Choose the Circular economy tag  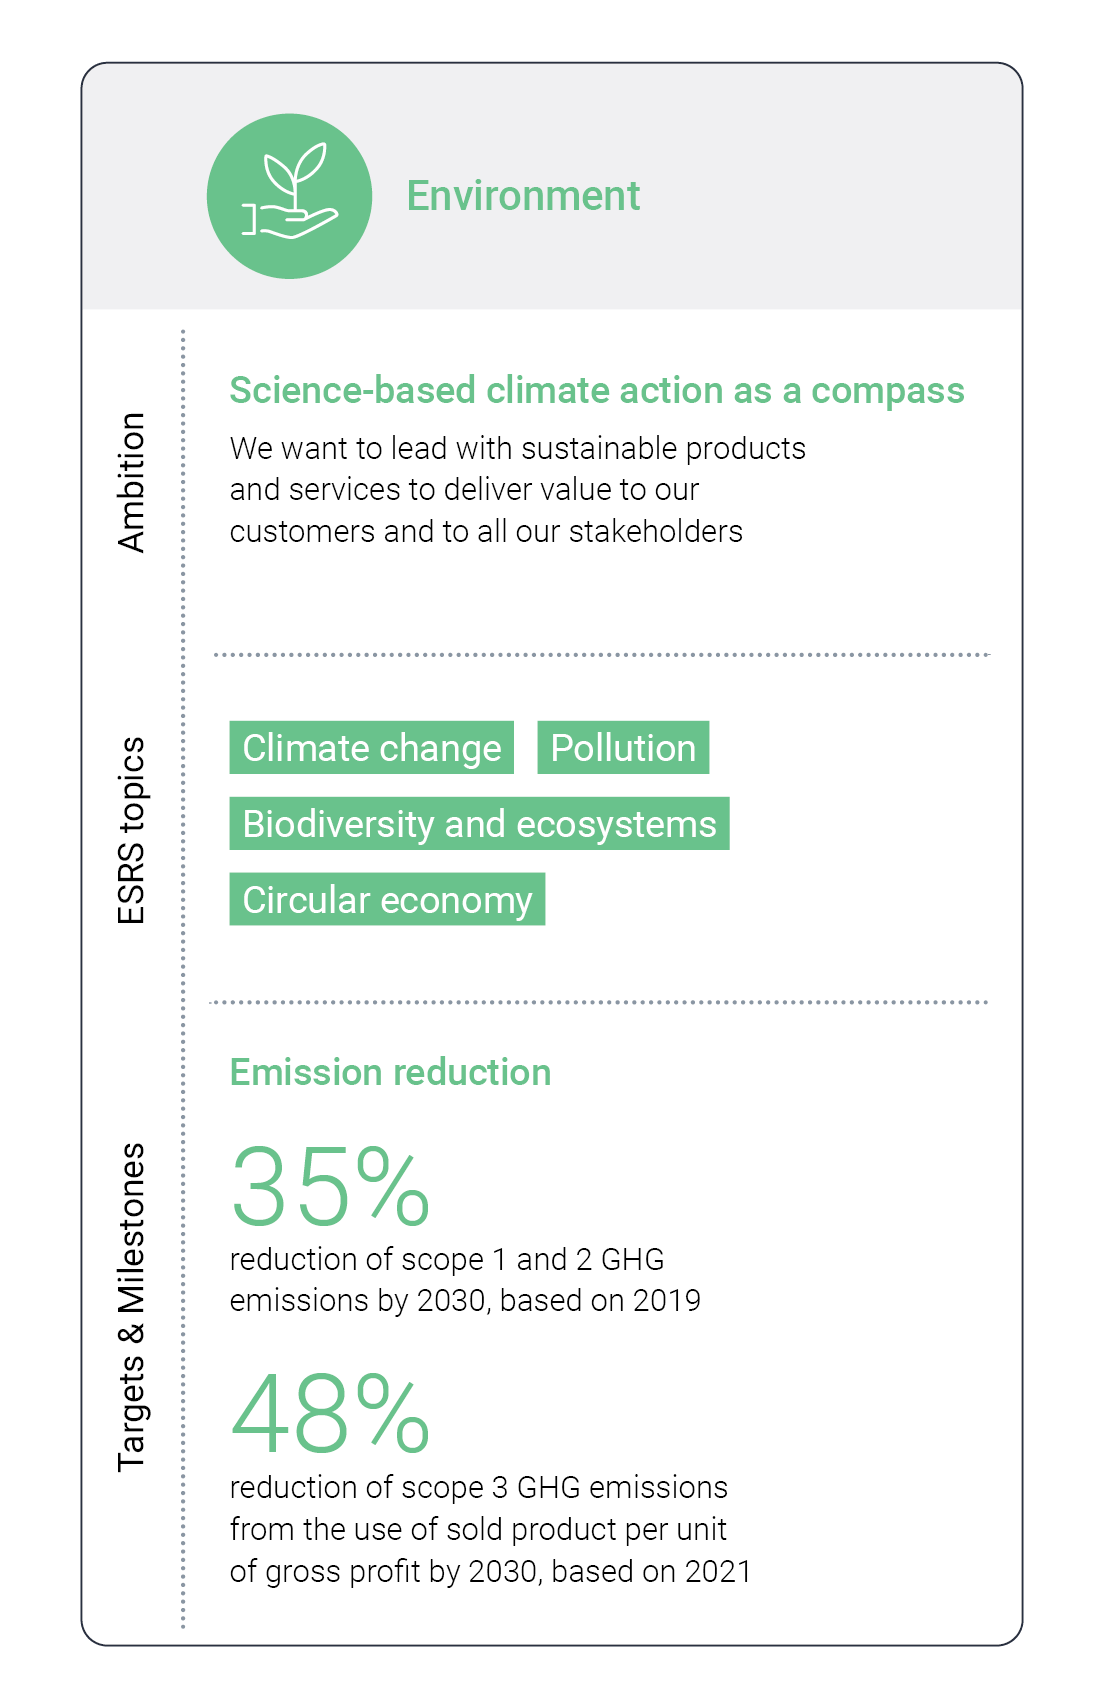coord(387,900)
